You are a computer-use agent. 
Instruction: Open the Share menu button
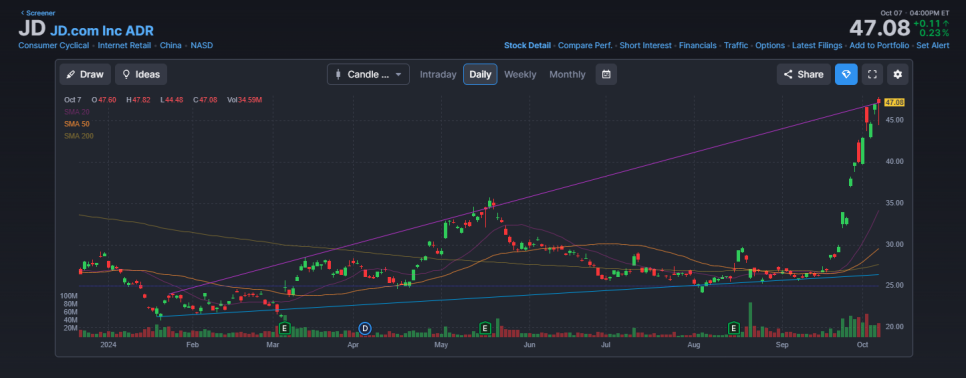(x=803, y=74)
